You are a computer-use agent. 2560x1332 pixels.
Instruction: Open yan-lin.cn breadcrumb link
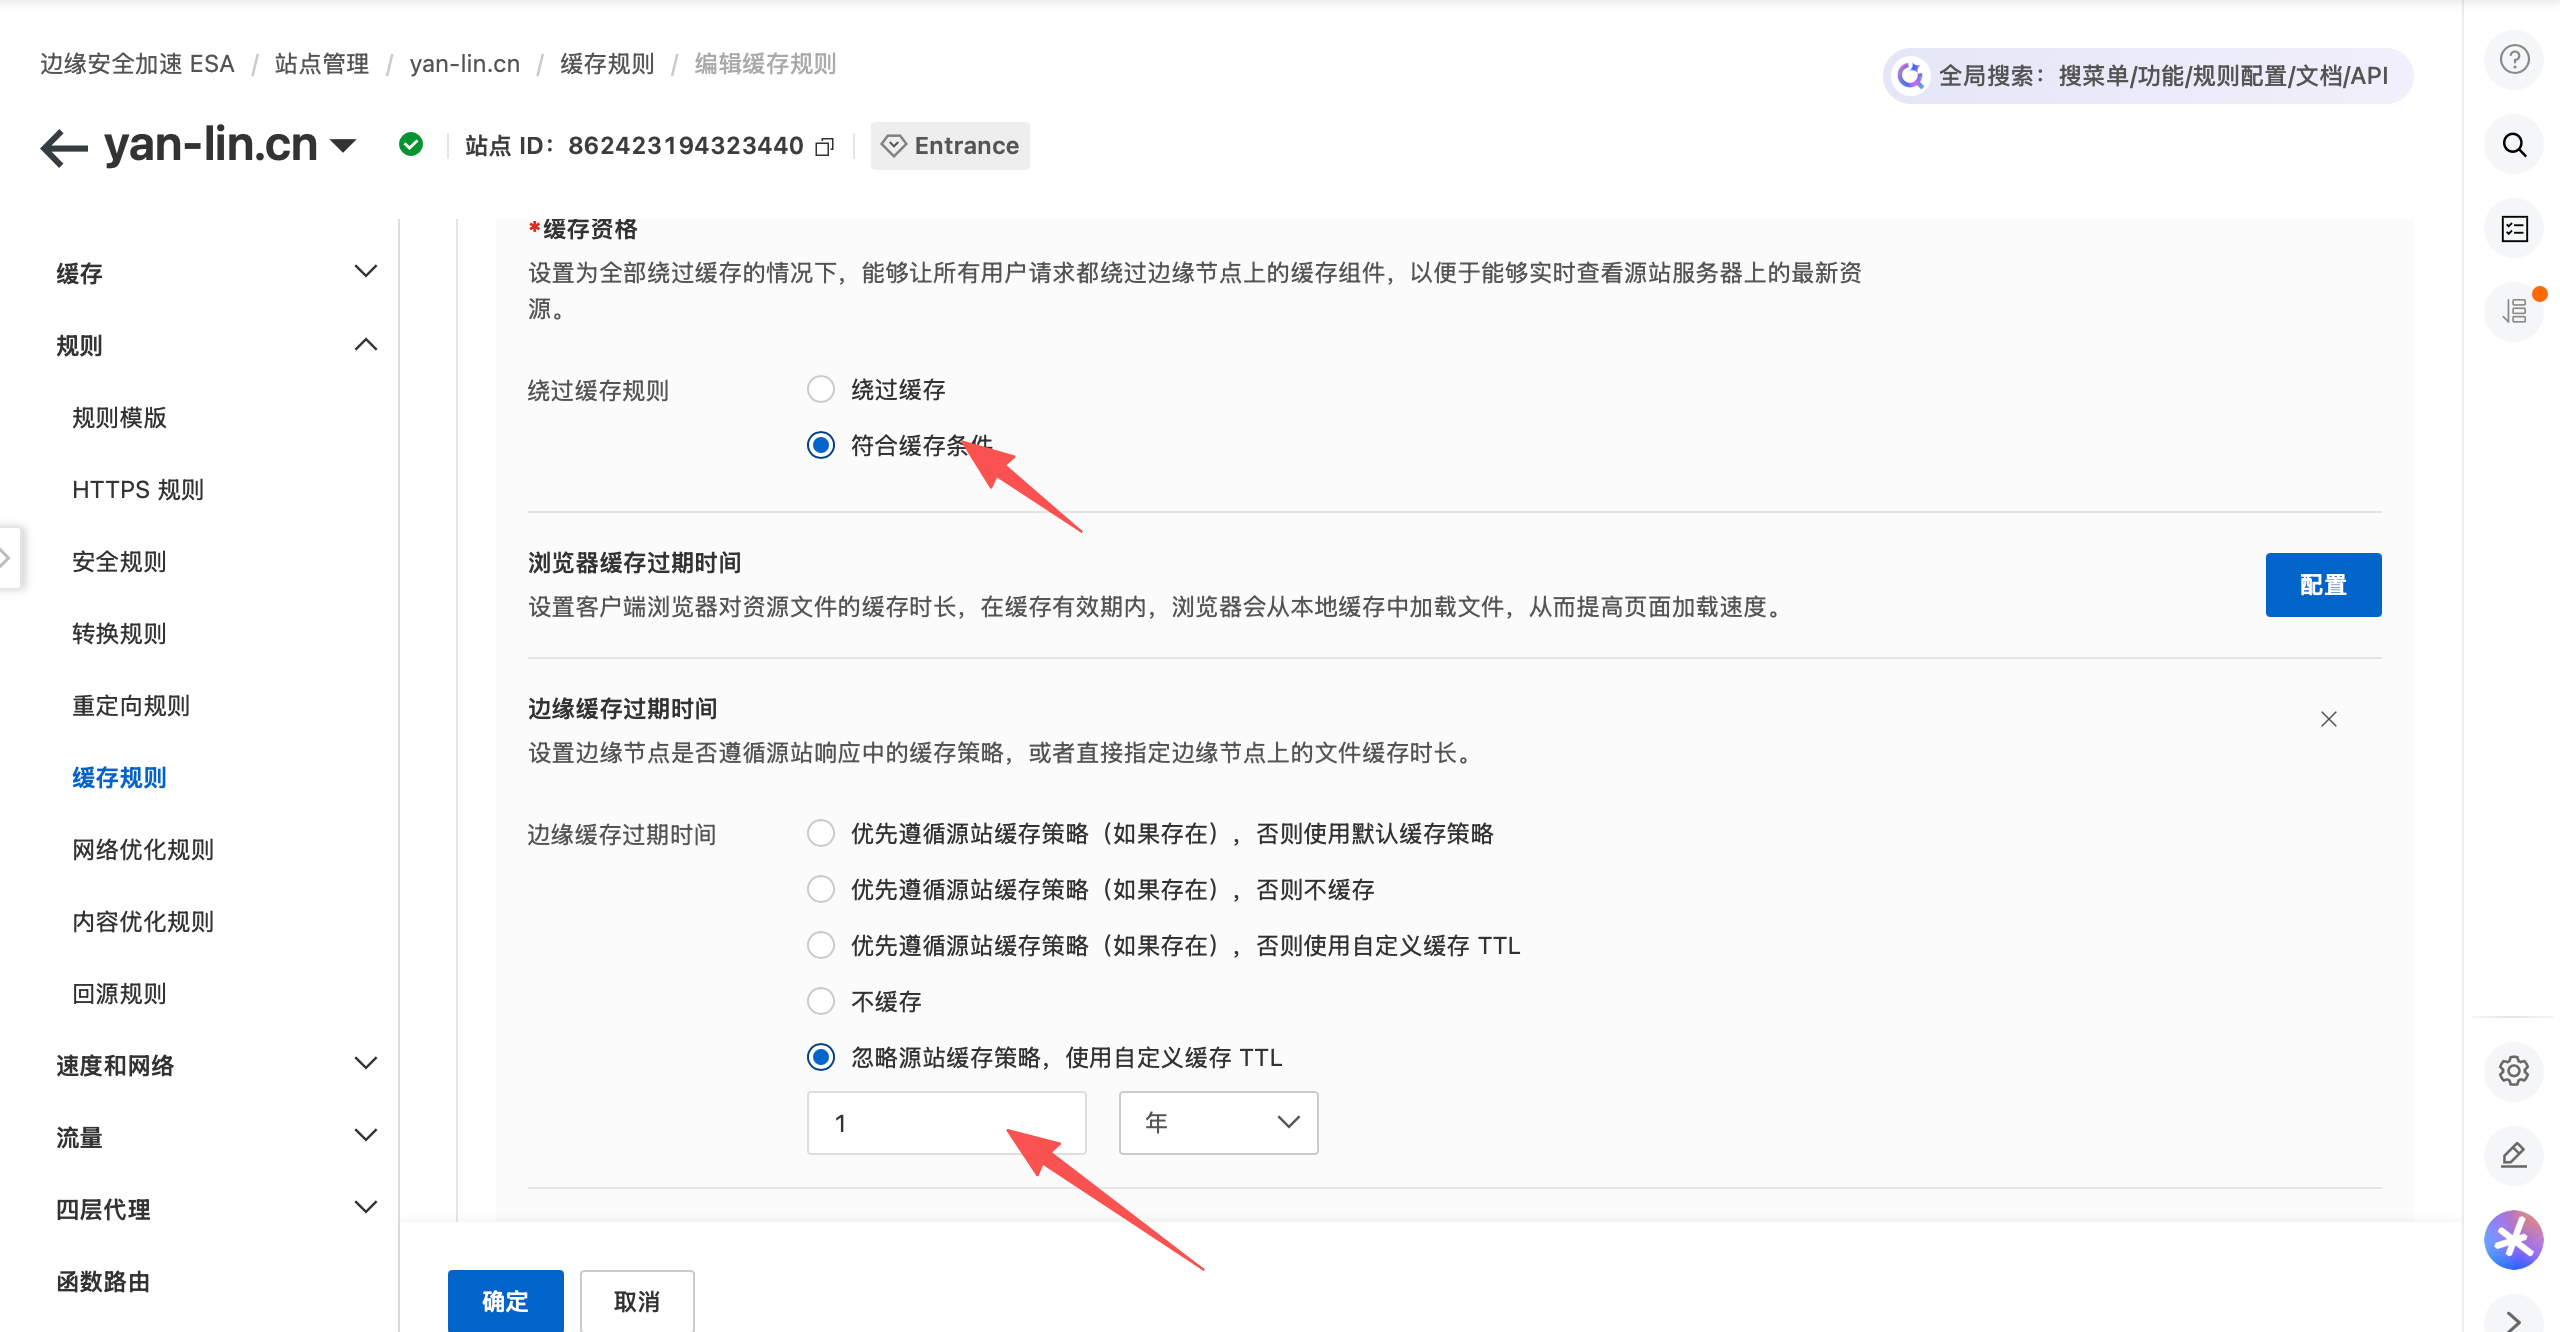click(x=465, y=64)
